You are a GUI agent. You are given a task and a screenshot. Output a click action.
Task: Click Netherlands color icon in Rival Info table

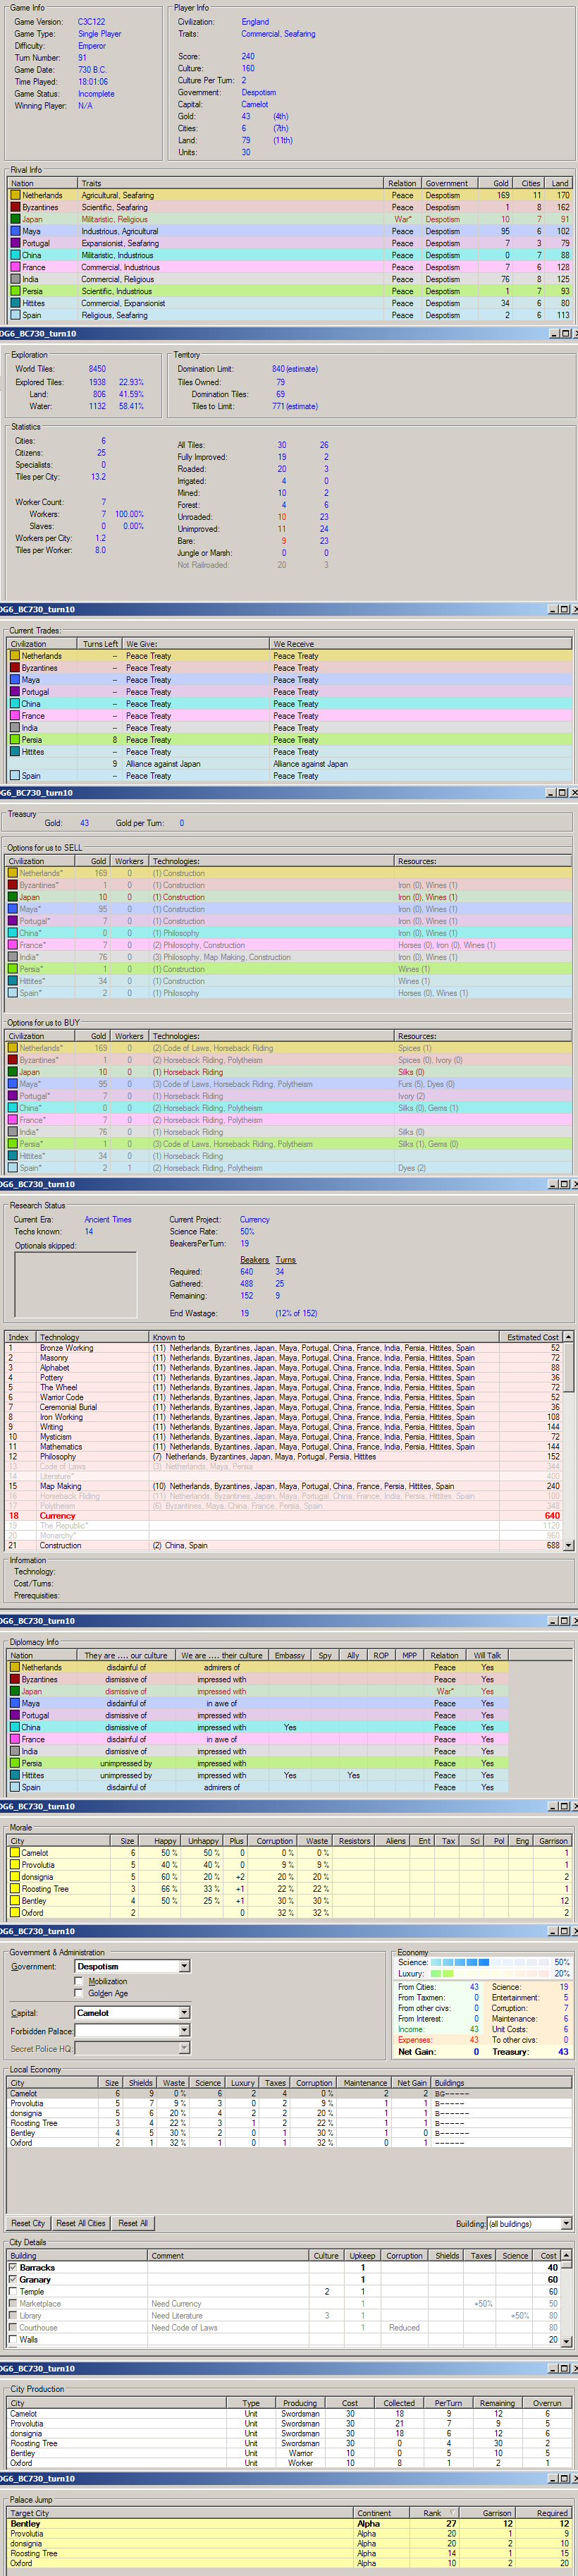pyautogui.click(x=15, y=196)
